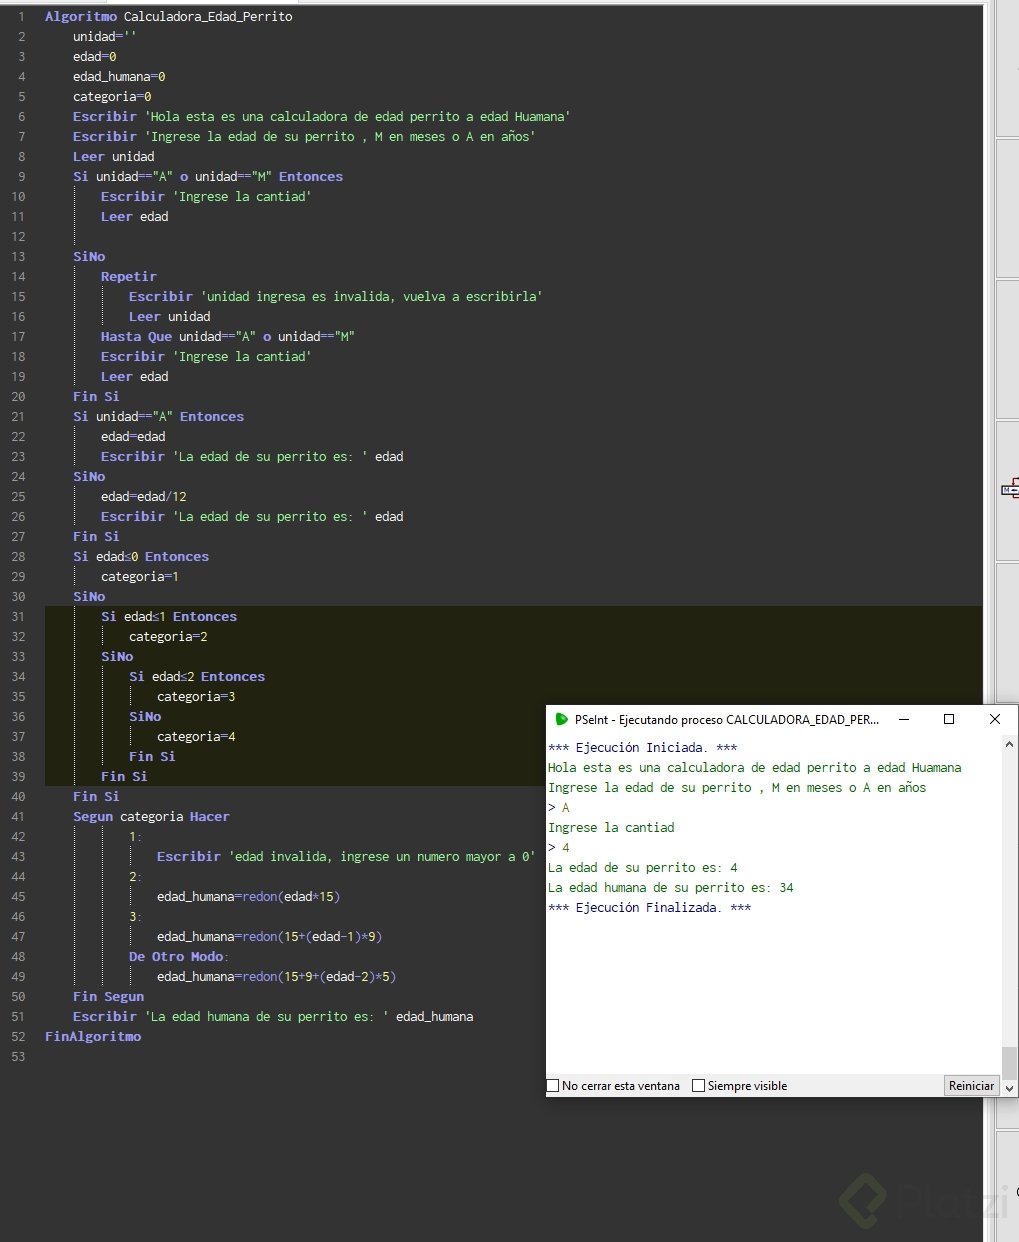Click 'Ingrese la cantiad' line in execution output
Image resolution: width=1019 pixels, height=1242 pixels.
pos(611,827)
